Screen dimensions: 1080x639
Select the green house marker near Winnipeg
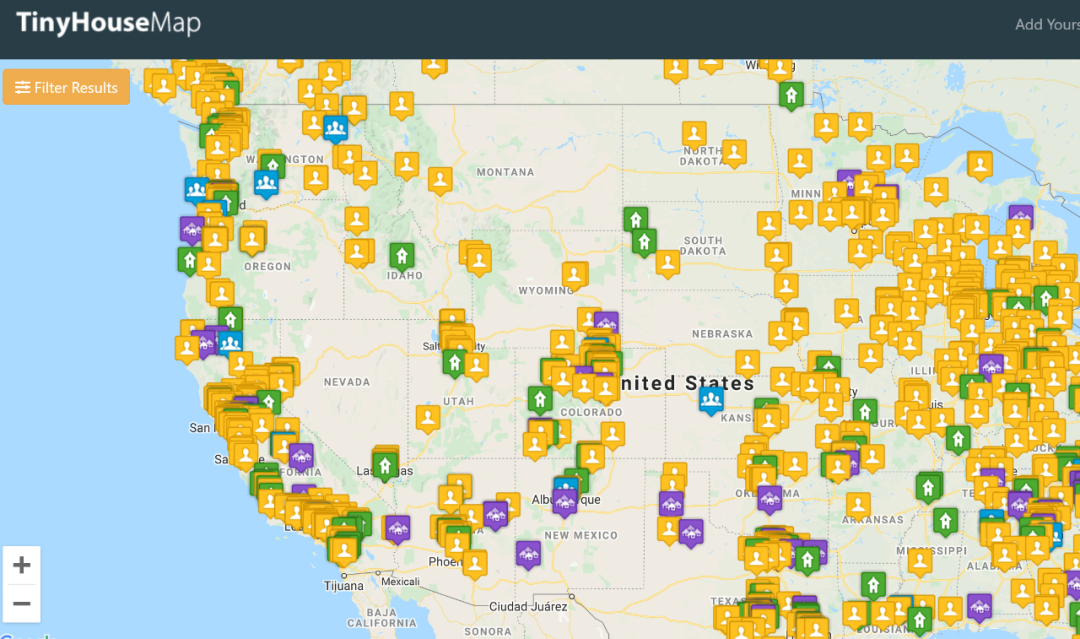[791, 95]
